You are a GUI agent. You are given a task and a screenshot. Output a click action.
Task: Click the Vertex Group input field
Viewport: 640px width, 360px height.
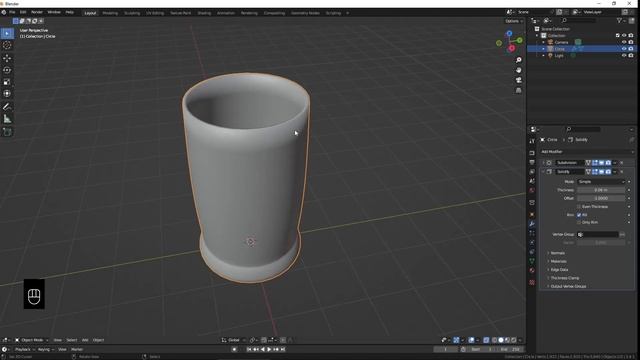pyautogui.click(x=598, y=234)
